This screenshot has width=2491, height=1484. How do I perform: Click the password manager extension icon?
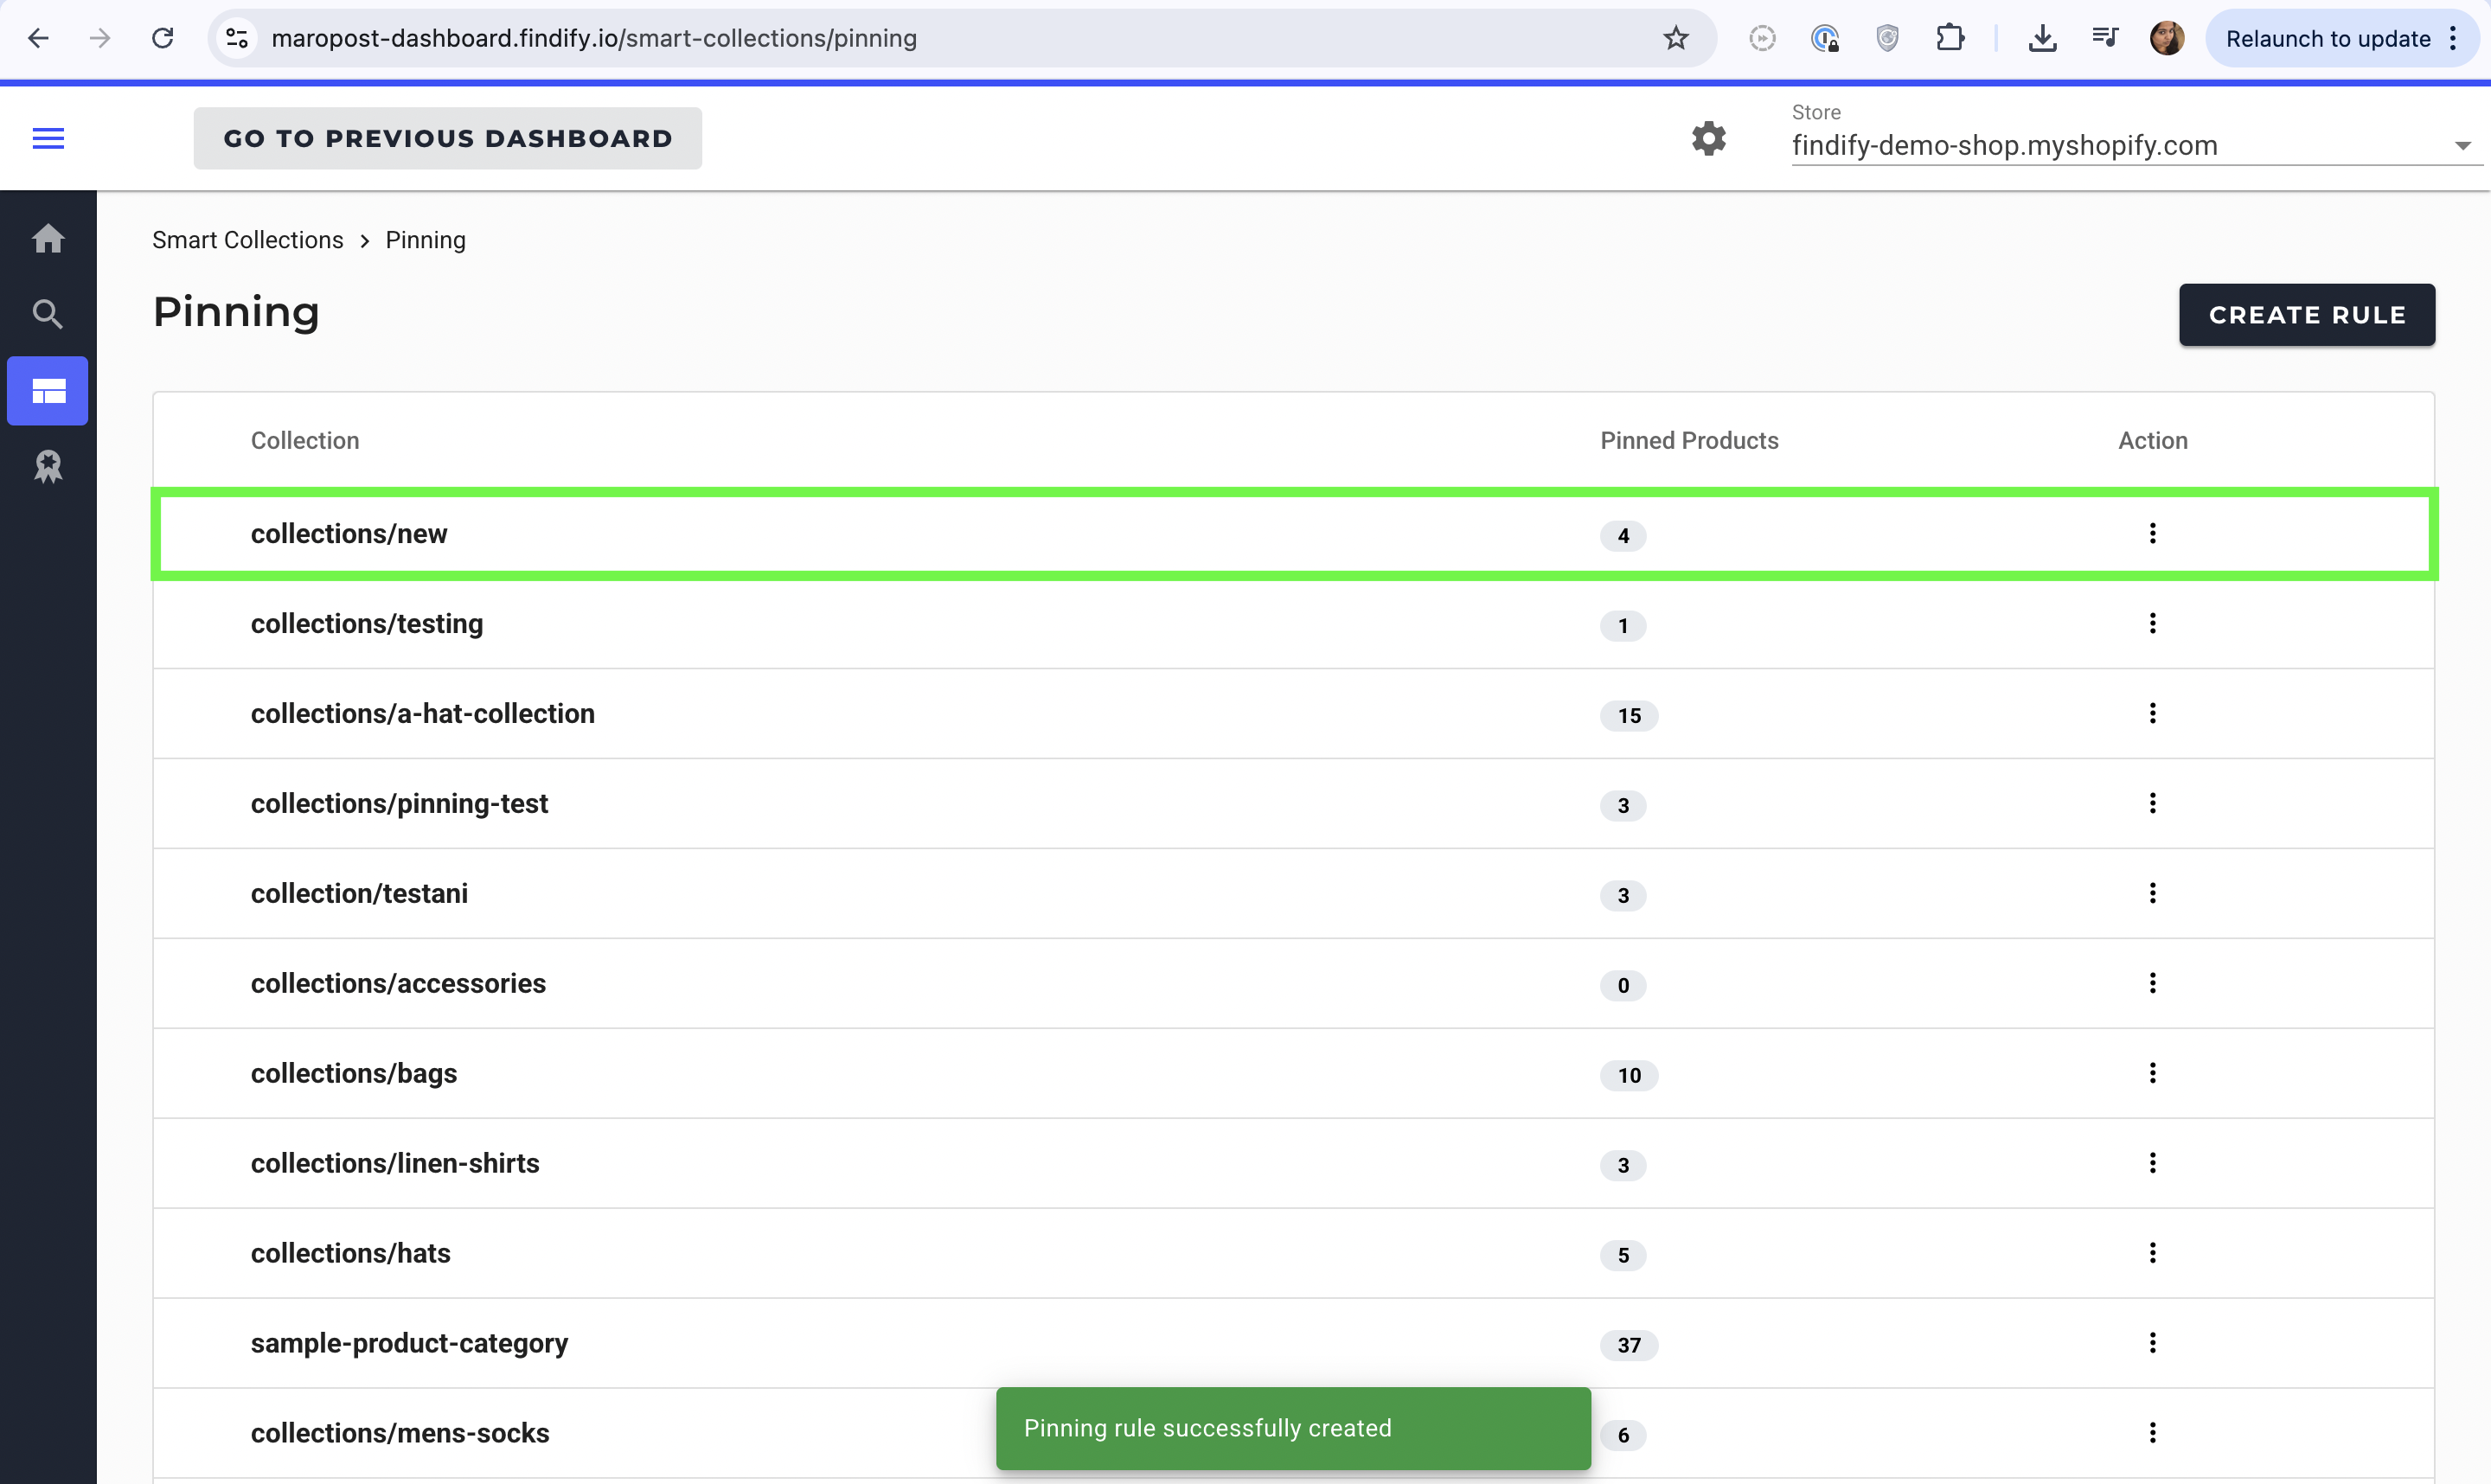tap(1825, 38)
